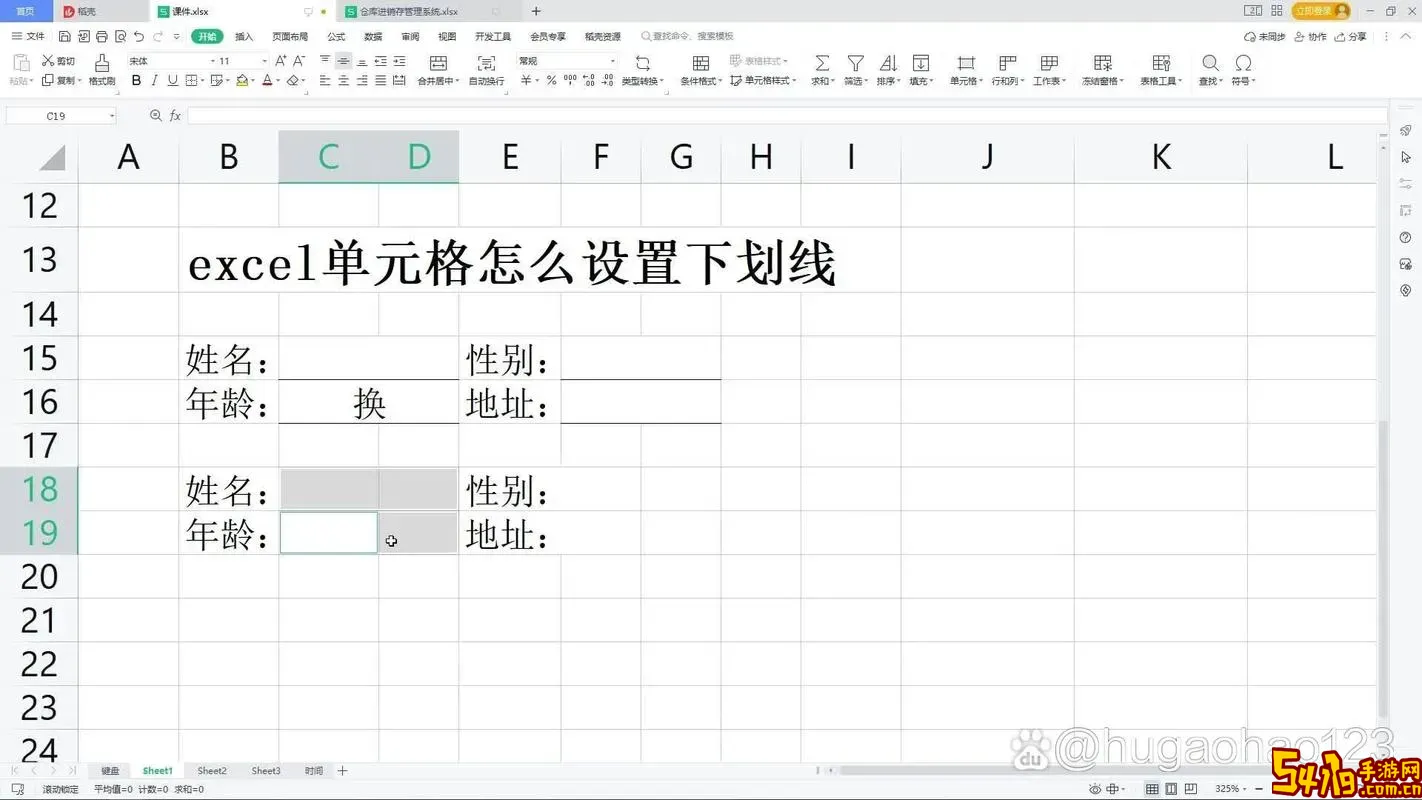Click the Filter (筛选) funnel icon

pyautogui.click(x=855, y=63)
